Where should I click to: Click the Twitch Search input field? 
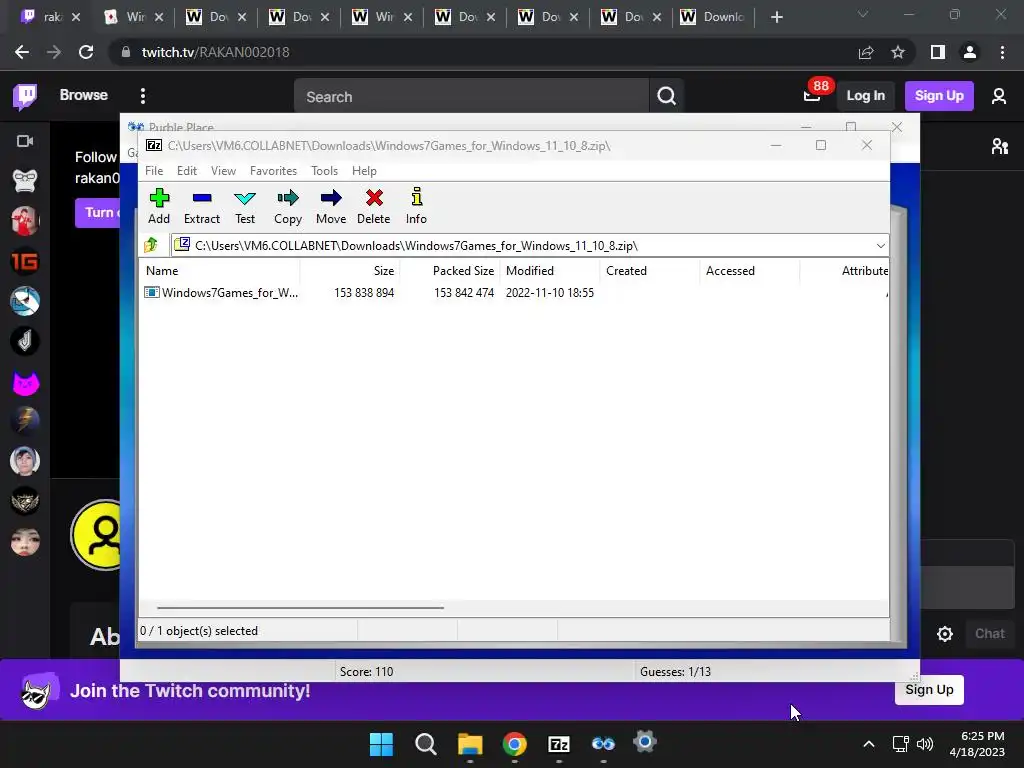point(471,97)
